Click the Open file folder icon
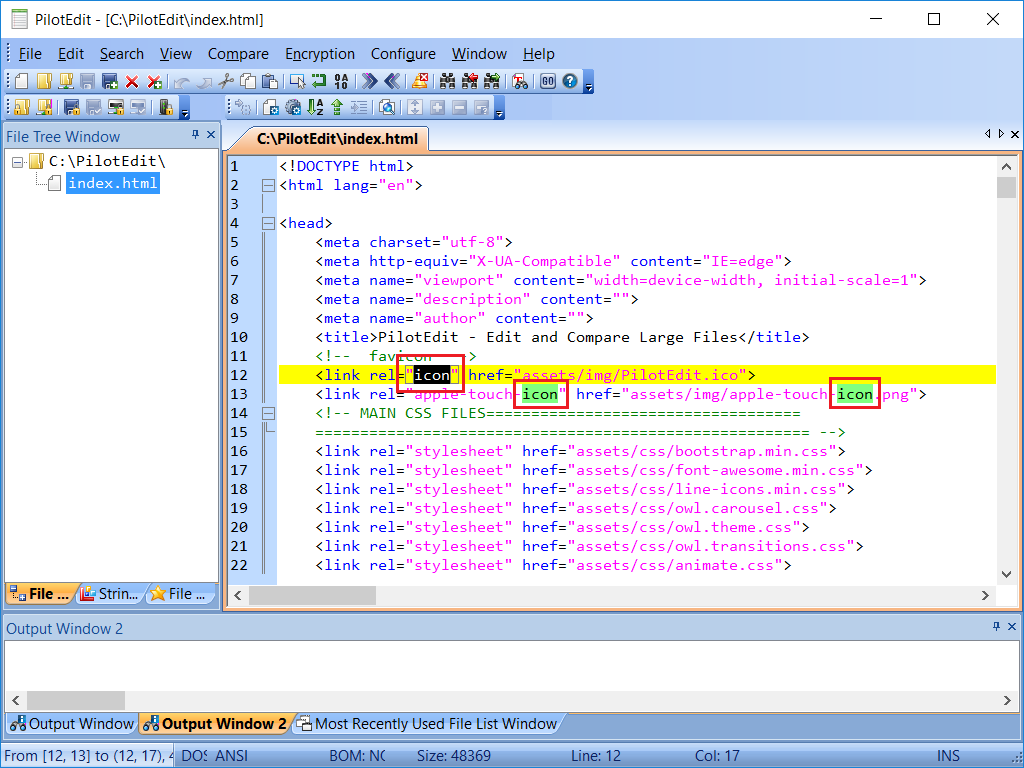This screenshot has width=1024, height=768. (44, 81)
